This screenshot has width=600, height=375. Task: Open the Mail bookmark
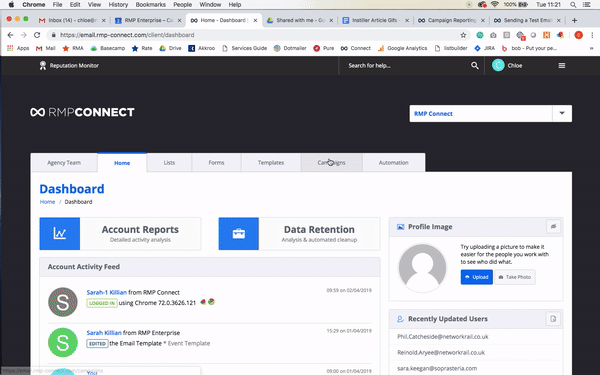(46, 48)
